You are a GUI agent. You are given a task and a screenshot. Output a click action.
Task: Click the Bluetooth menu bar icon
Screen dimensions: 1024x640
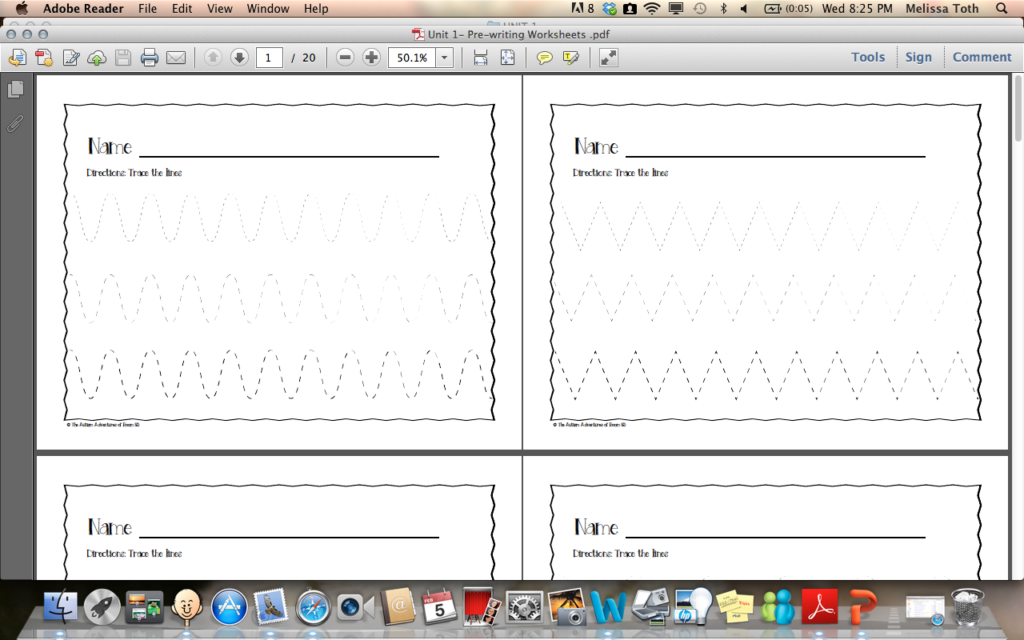click(723, 8)
